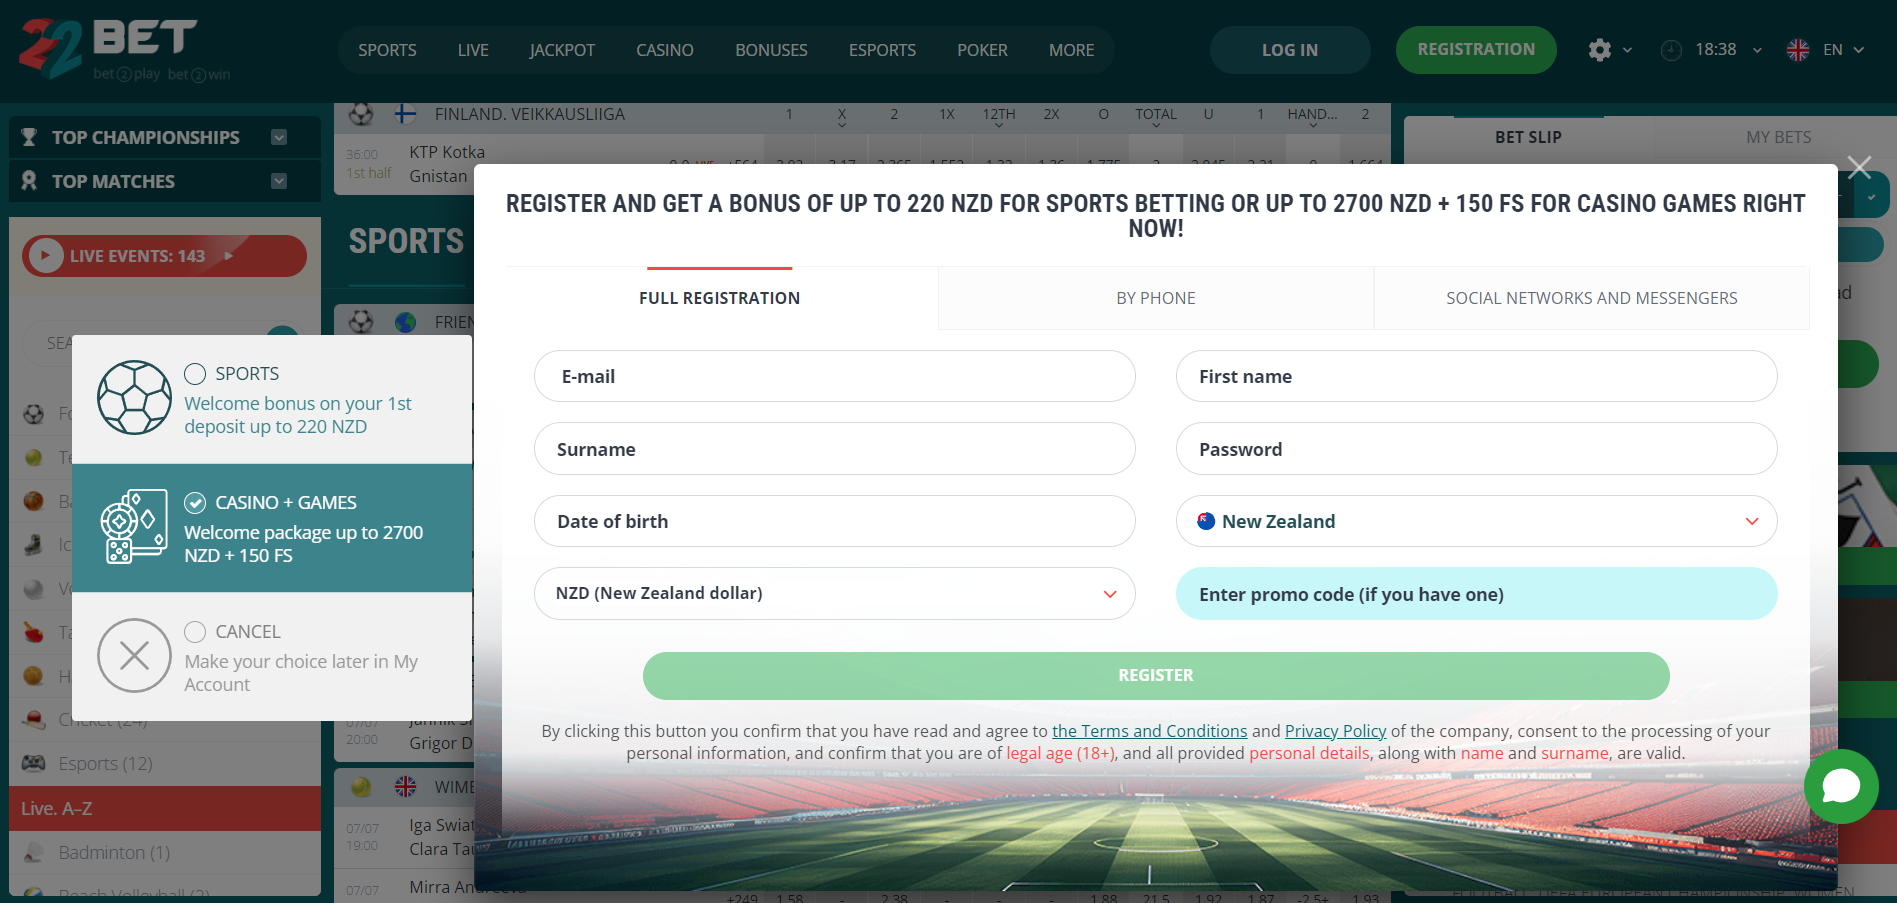Click the casino chips and cards icon
This screenshot has height=903, width=1897.
click(134, 527)
